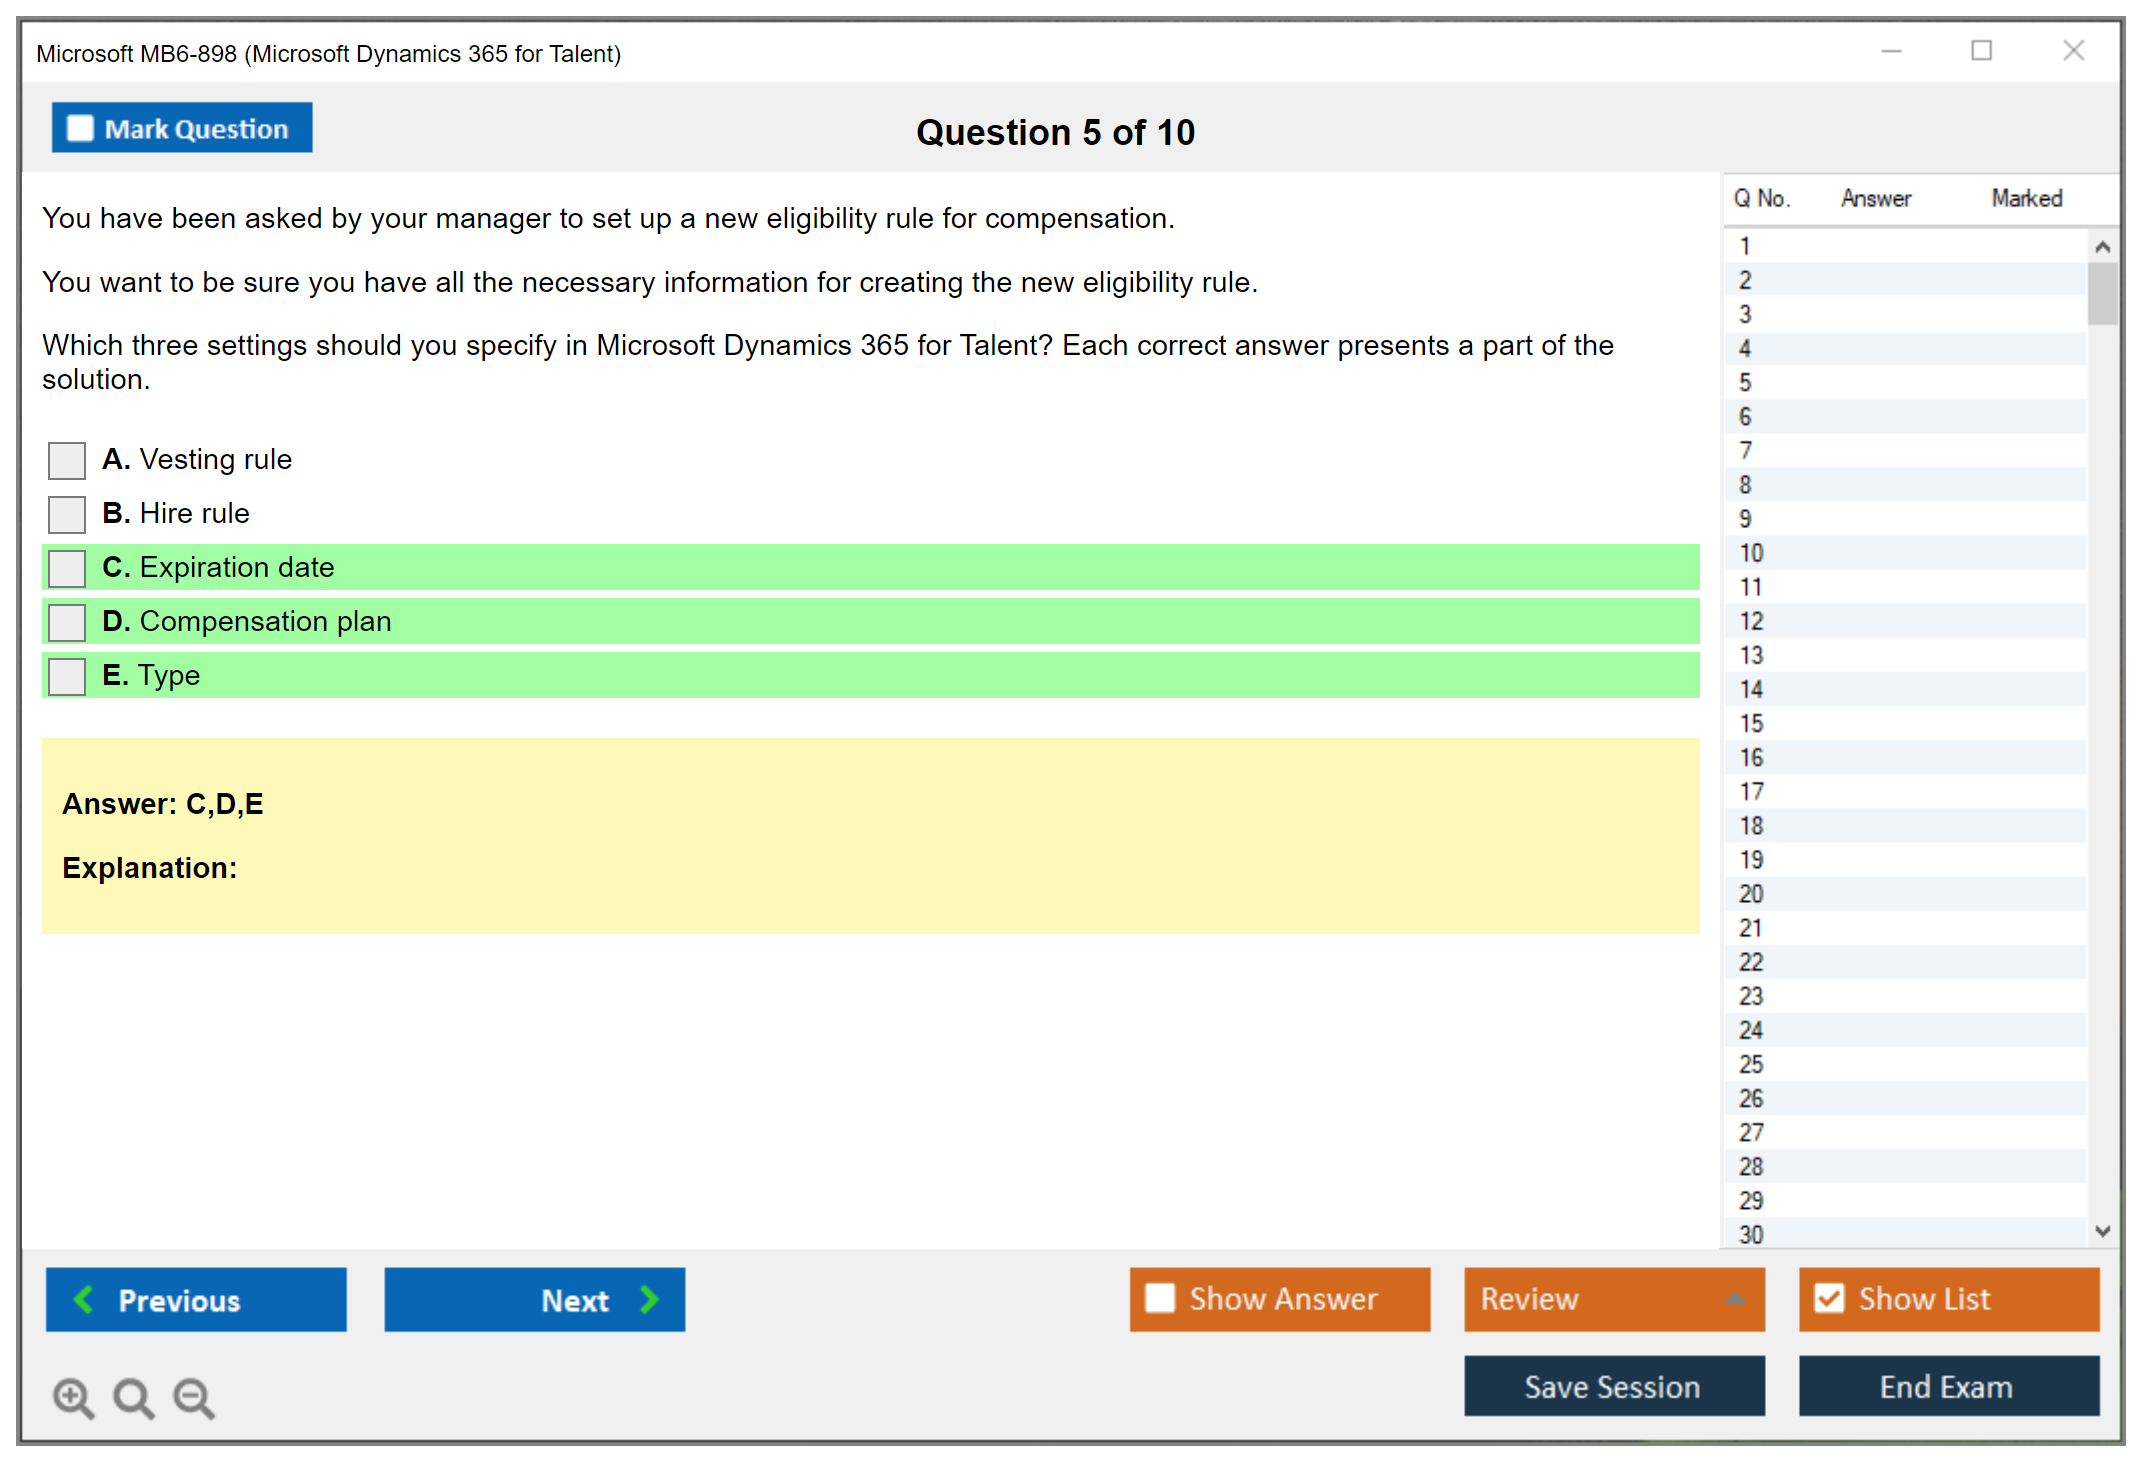Check answer C Expiration date

(x=67, y=568)
